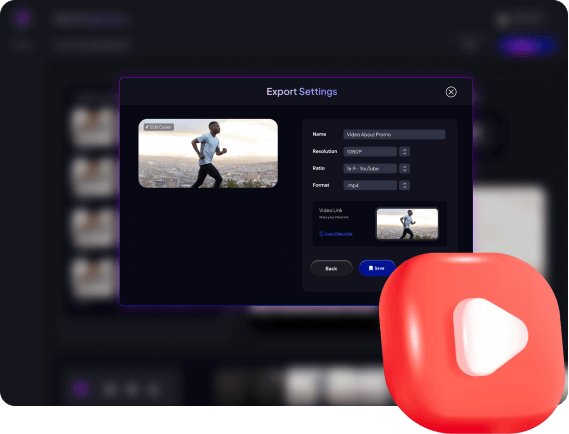This screenshot has height=434, width=569.
Task: Open the Resolution stepper arrows
Action: pos(404,151)
